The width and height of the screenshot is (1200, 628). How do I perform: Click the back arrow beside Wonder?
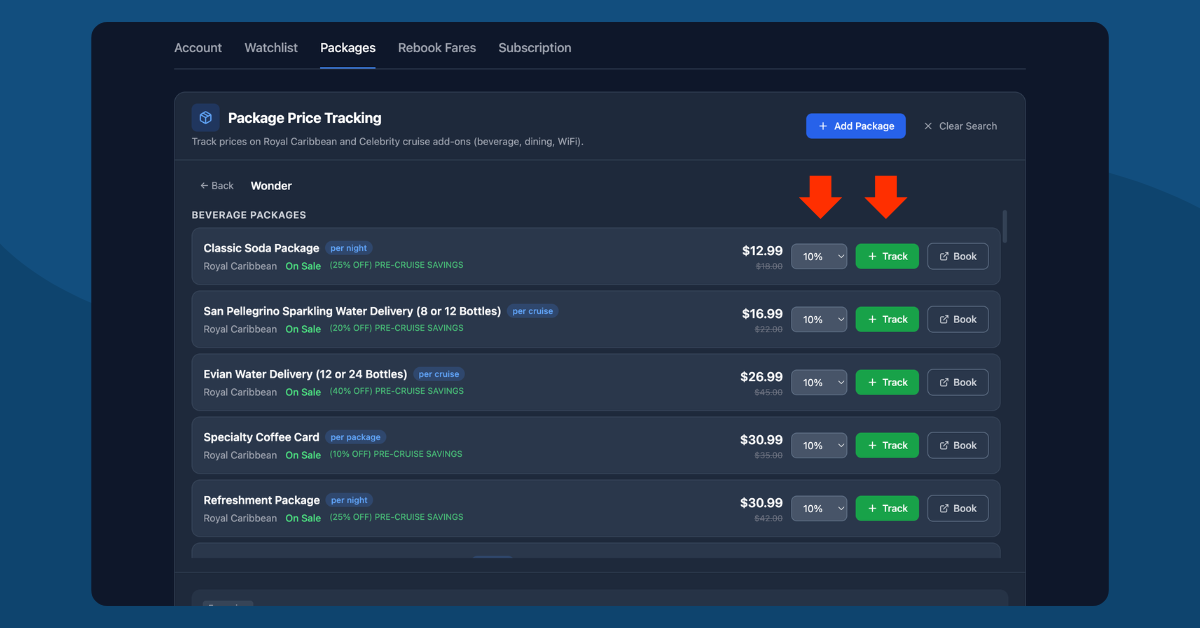tap(203, 185)
